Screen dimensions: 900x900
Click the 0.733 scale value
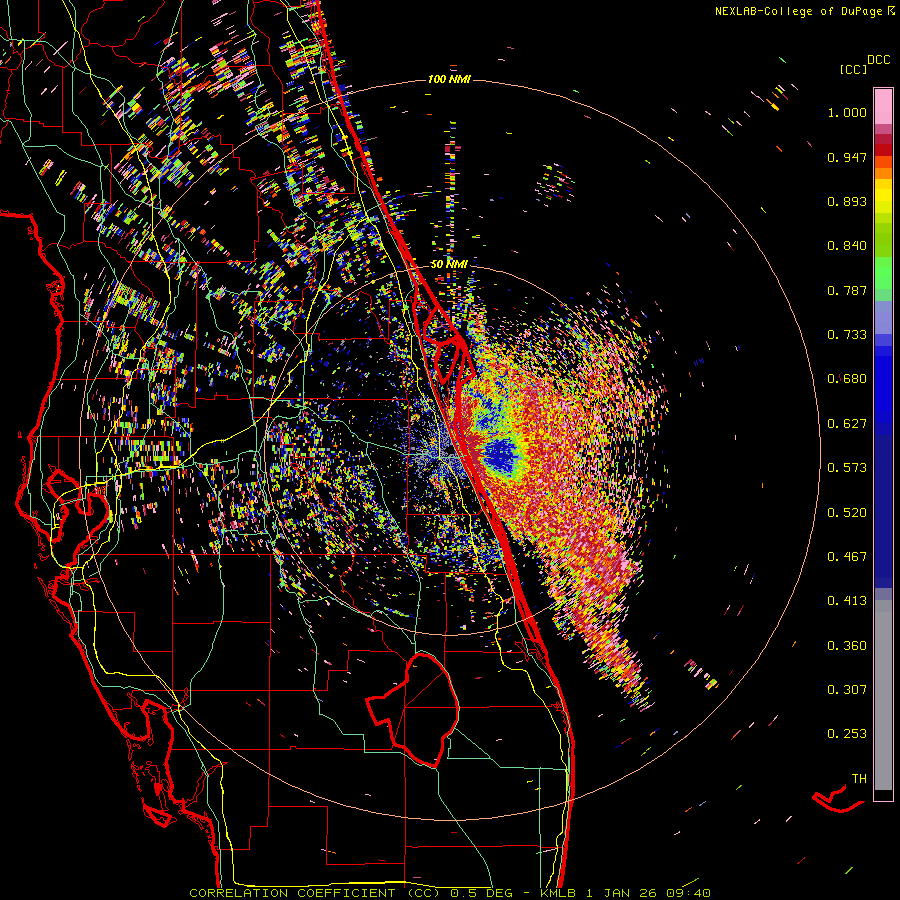point(847,335)
